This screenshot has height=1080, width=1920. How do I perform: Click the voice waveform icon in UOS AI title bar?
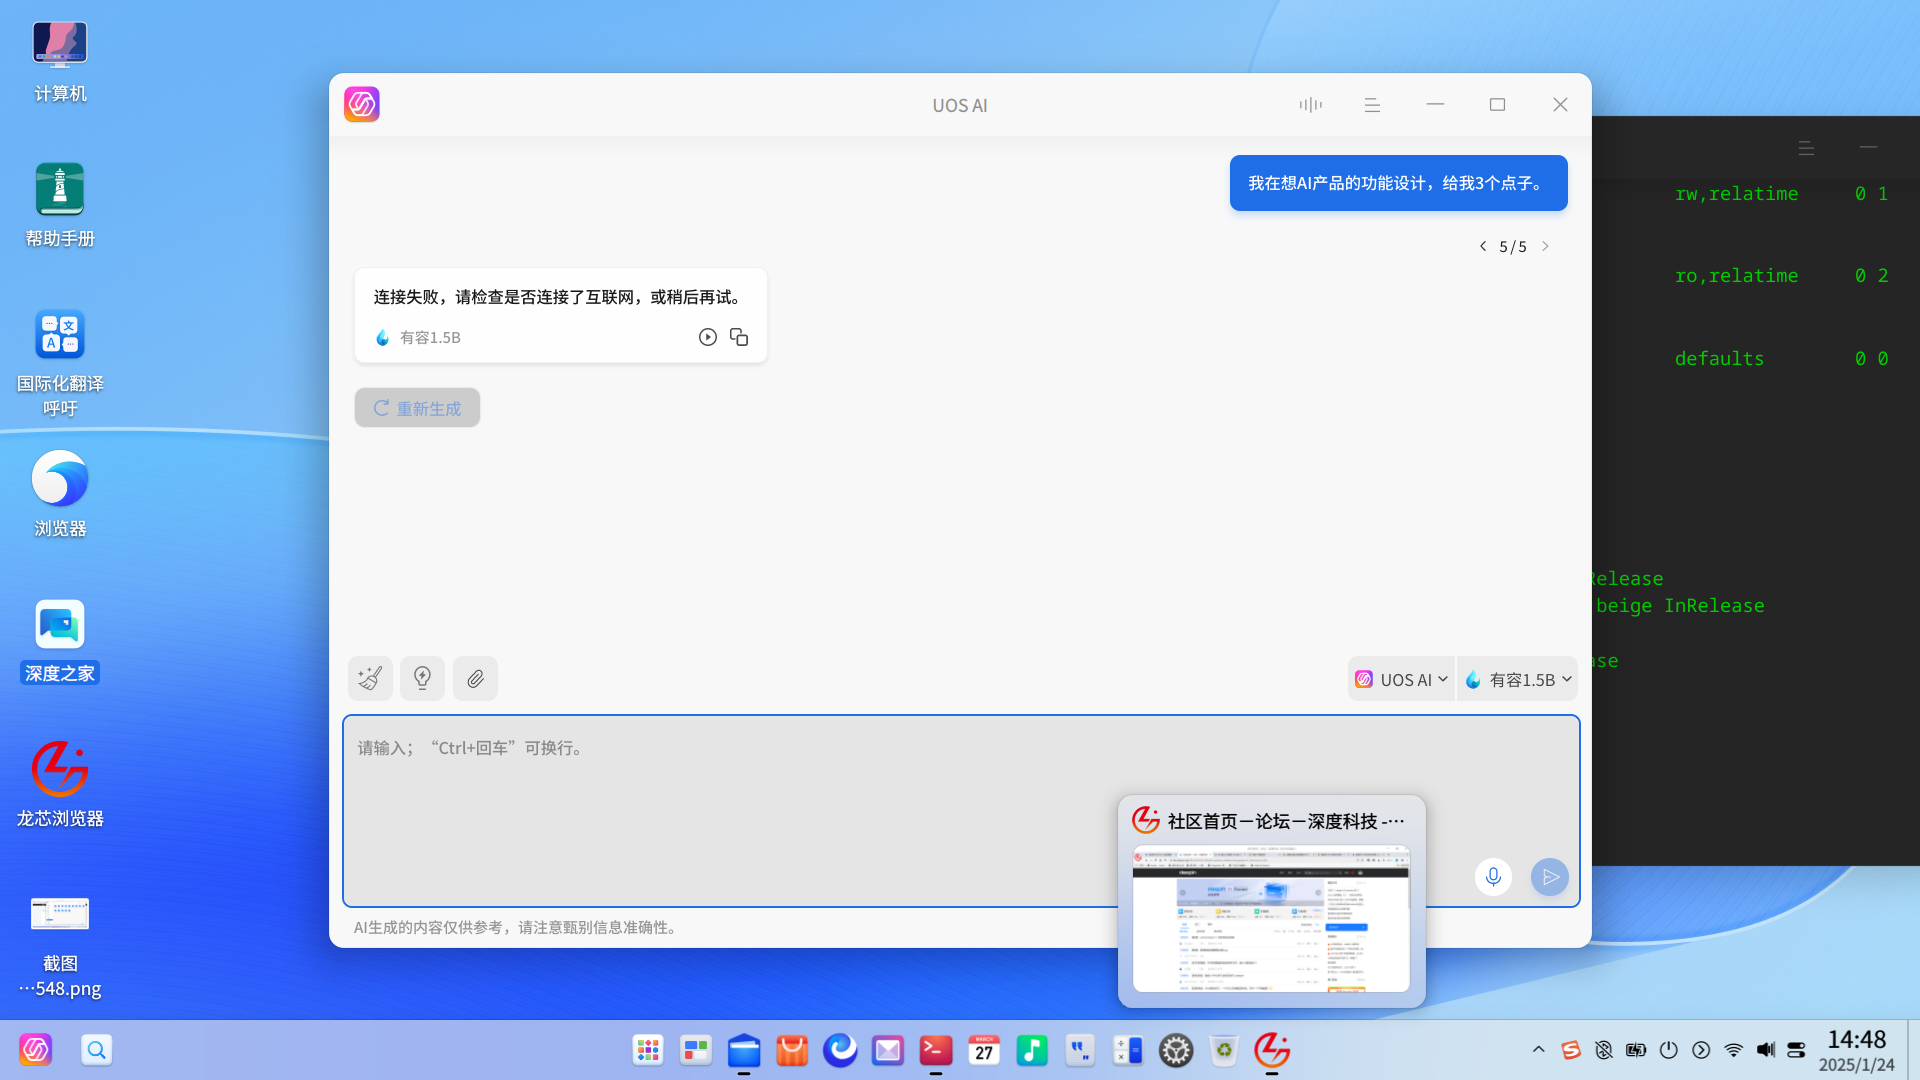pyautogui.click(x=1310, y=105)
